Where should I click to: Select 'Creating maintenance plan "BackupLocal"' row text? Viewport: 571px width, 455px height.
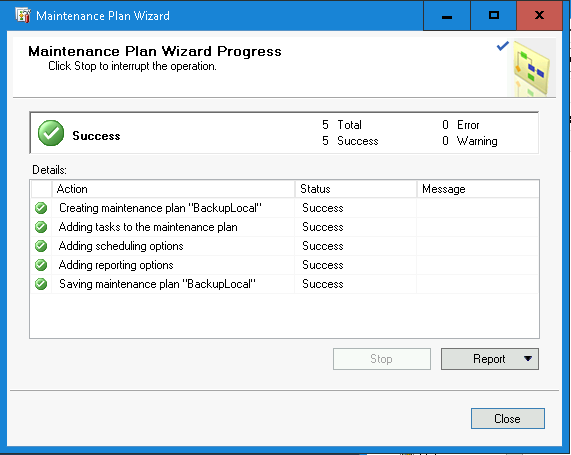pos(160,208)
